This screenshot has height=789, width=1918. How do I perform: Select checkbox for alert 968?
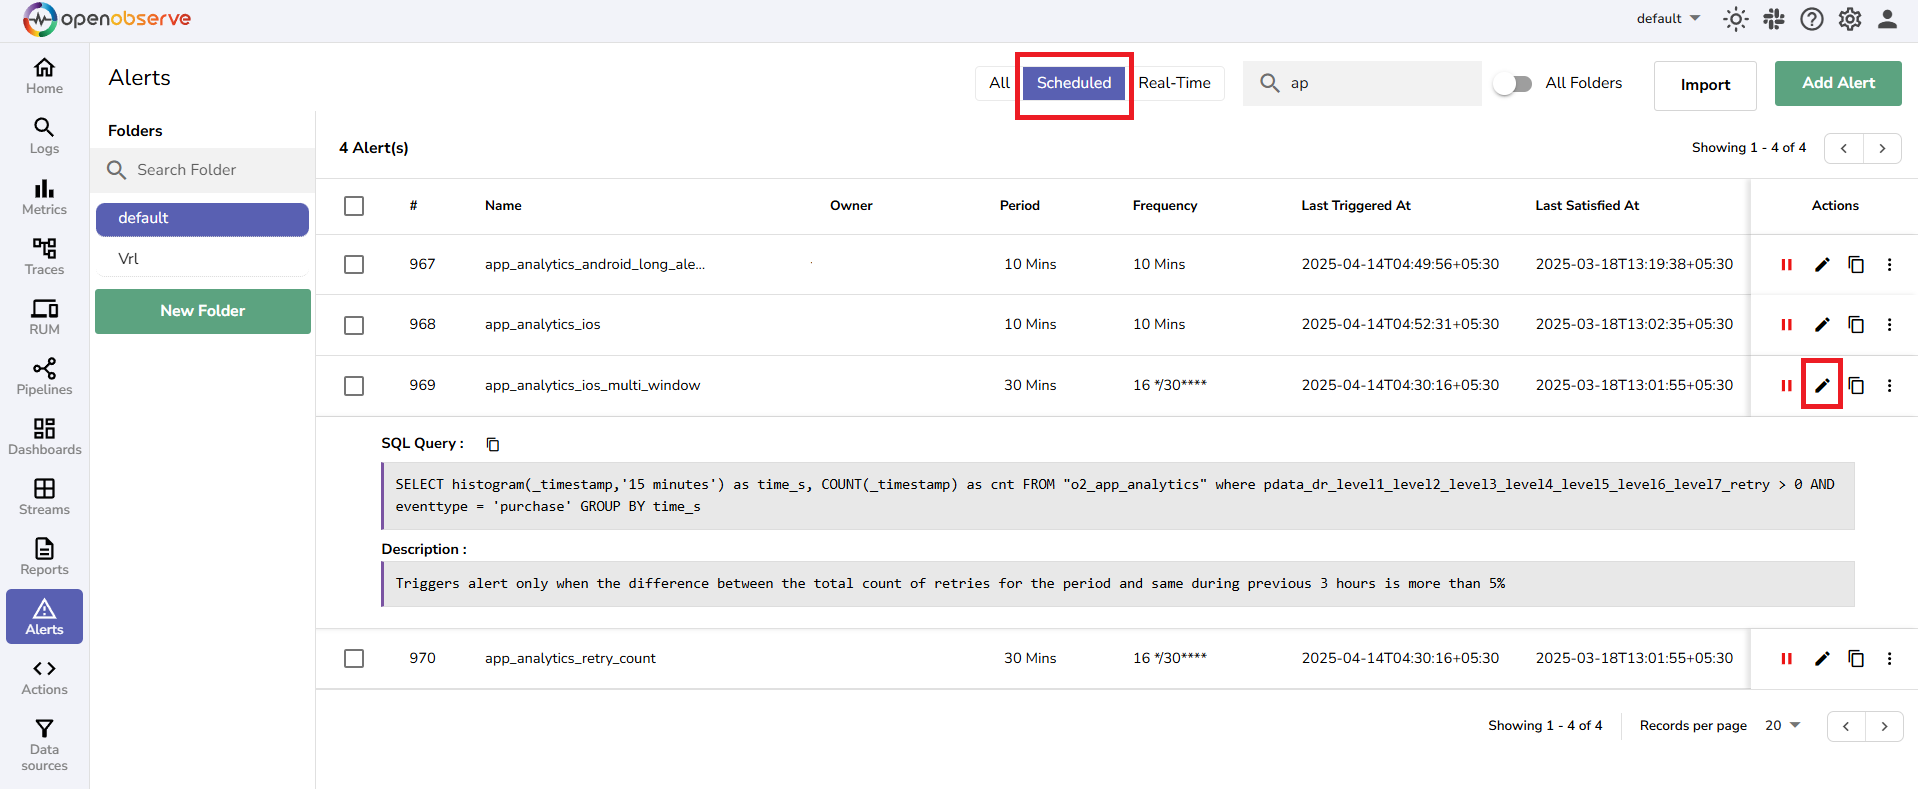click(354, 325)
